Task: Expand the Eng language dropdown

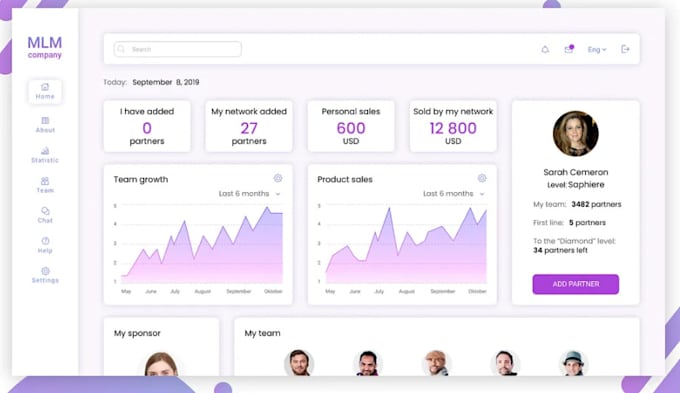Action: pyautogui.click(x=597, y=49)
